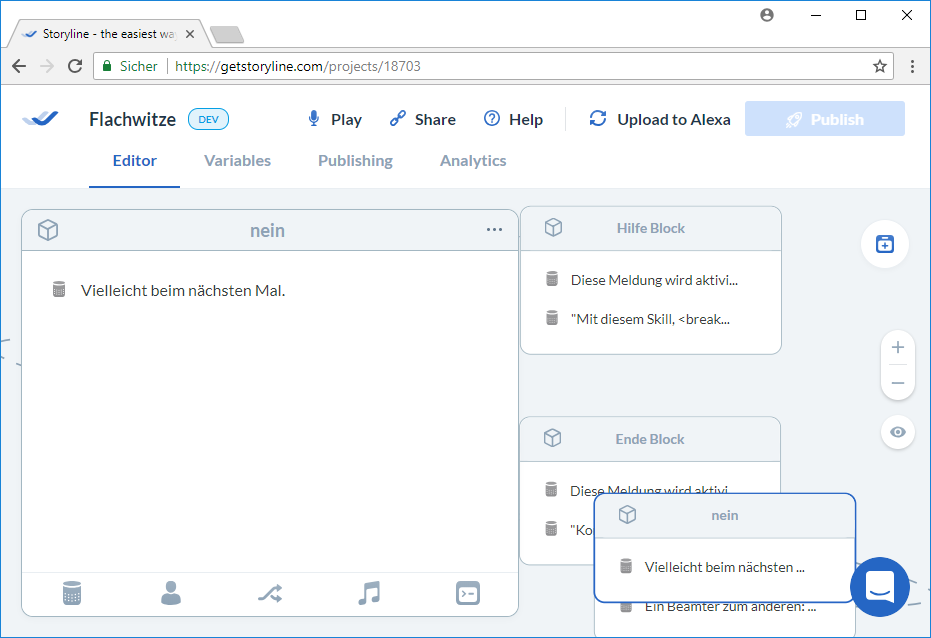Screen dimensions: 931x638
Task: Click the terminal code step icon
Action: tap(467, 593)
